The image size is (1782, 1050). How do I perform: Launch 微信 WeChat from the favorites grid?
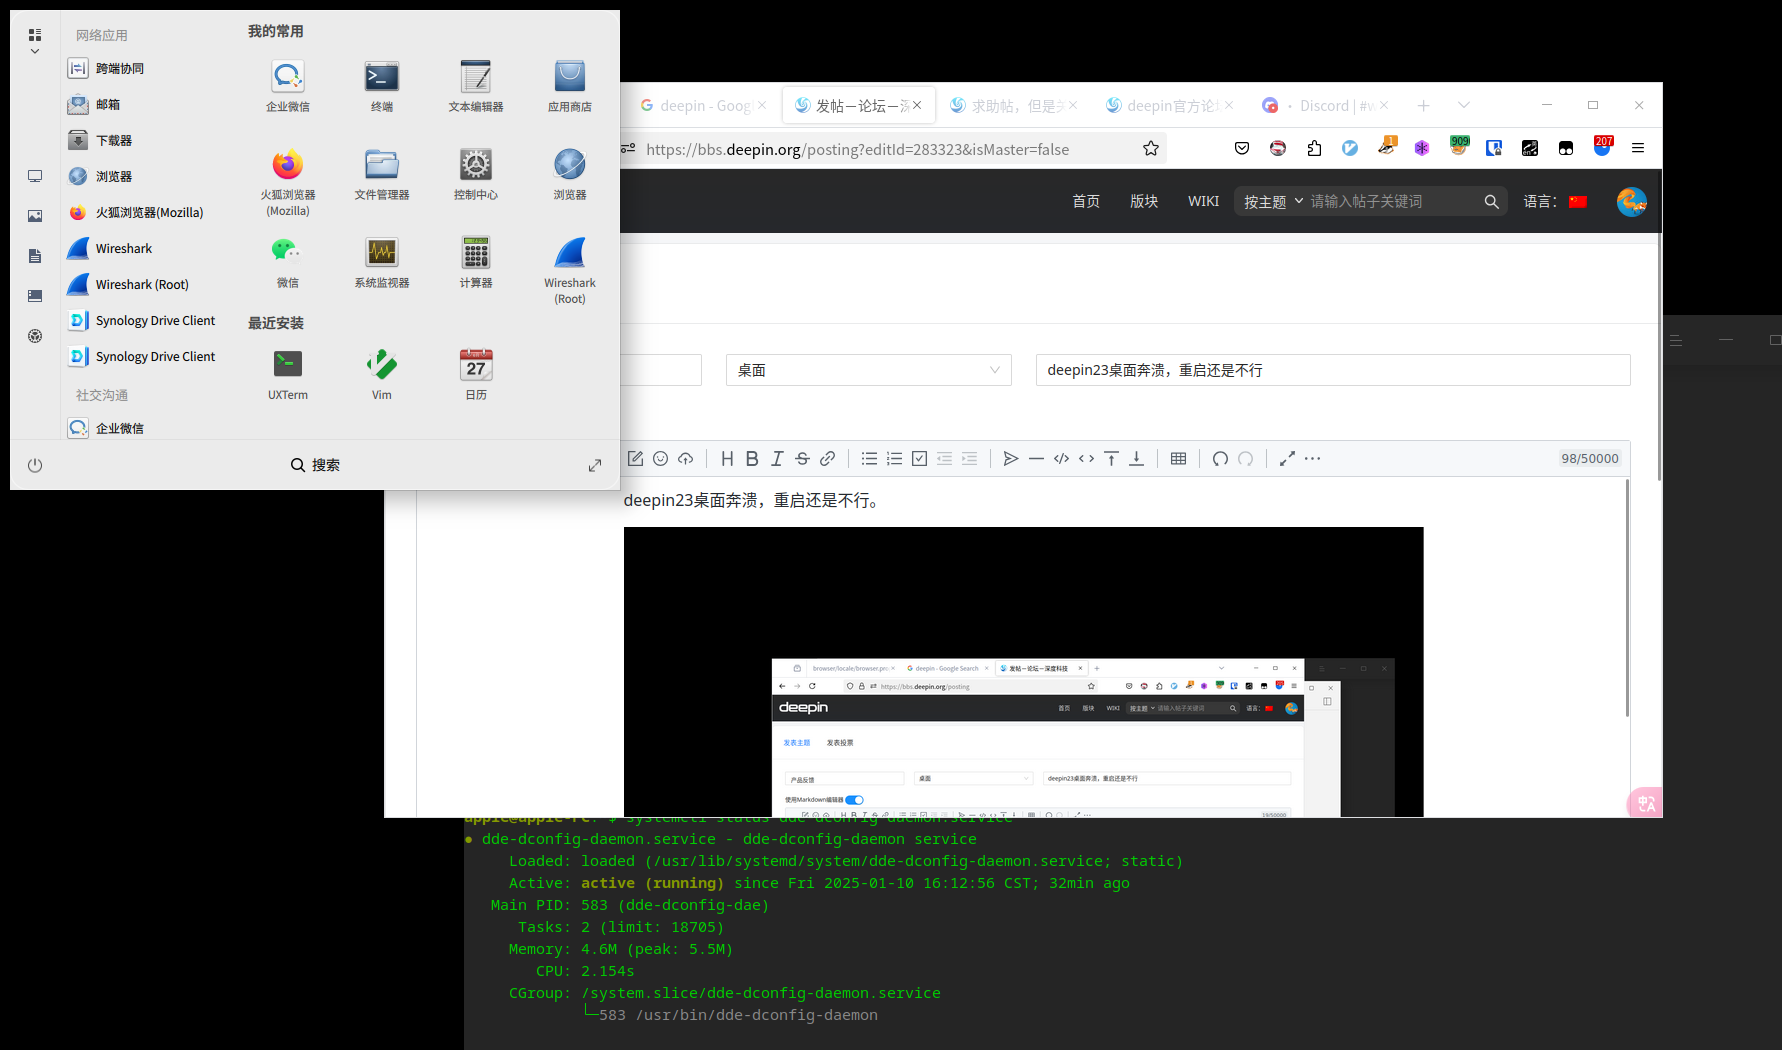(288, 261)
